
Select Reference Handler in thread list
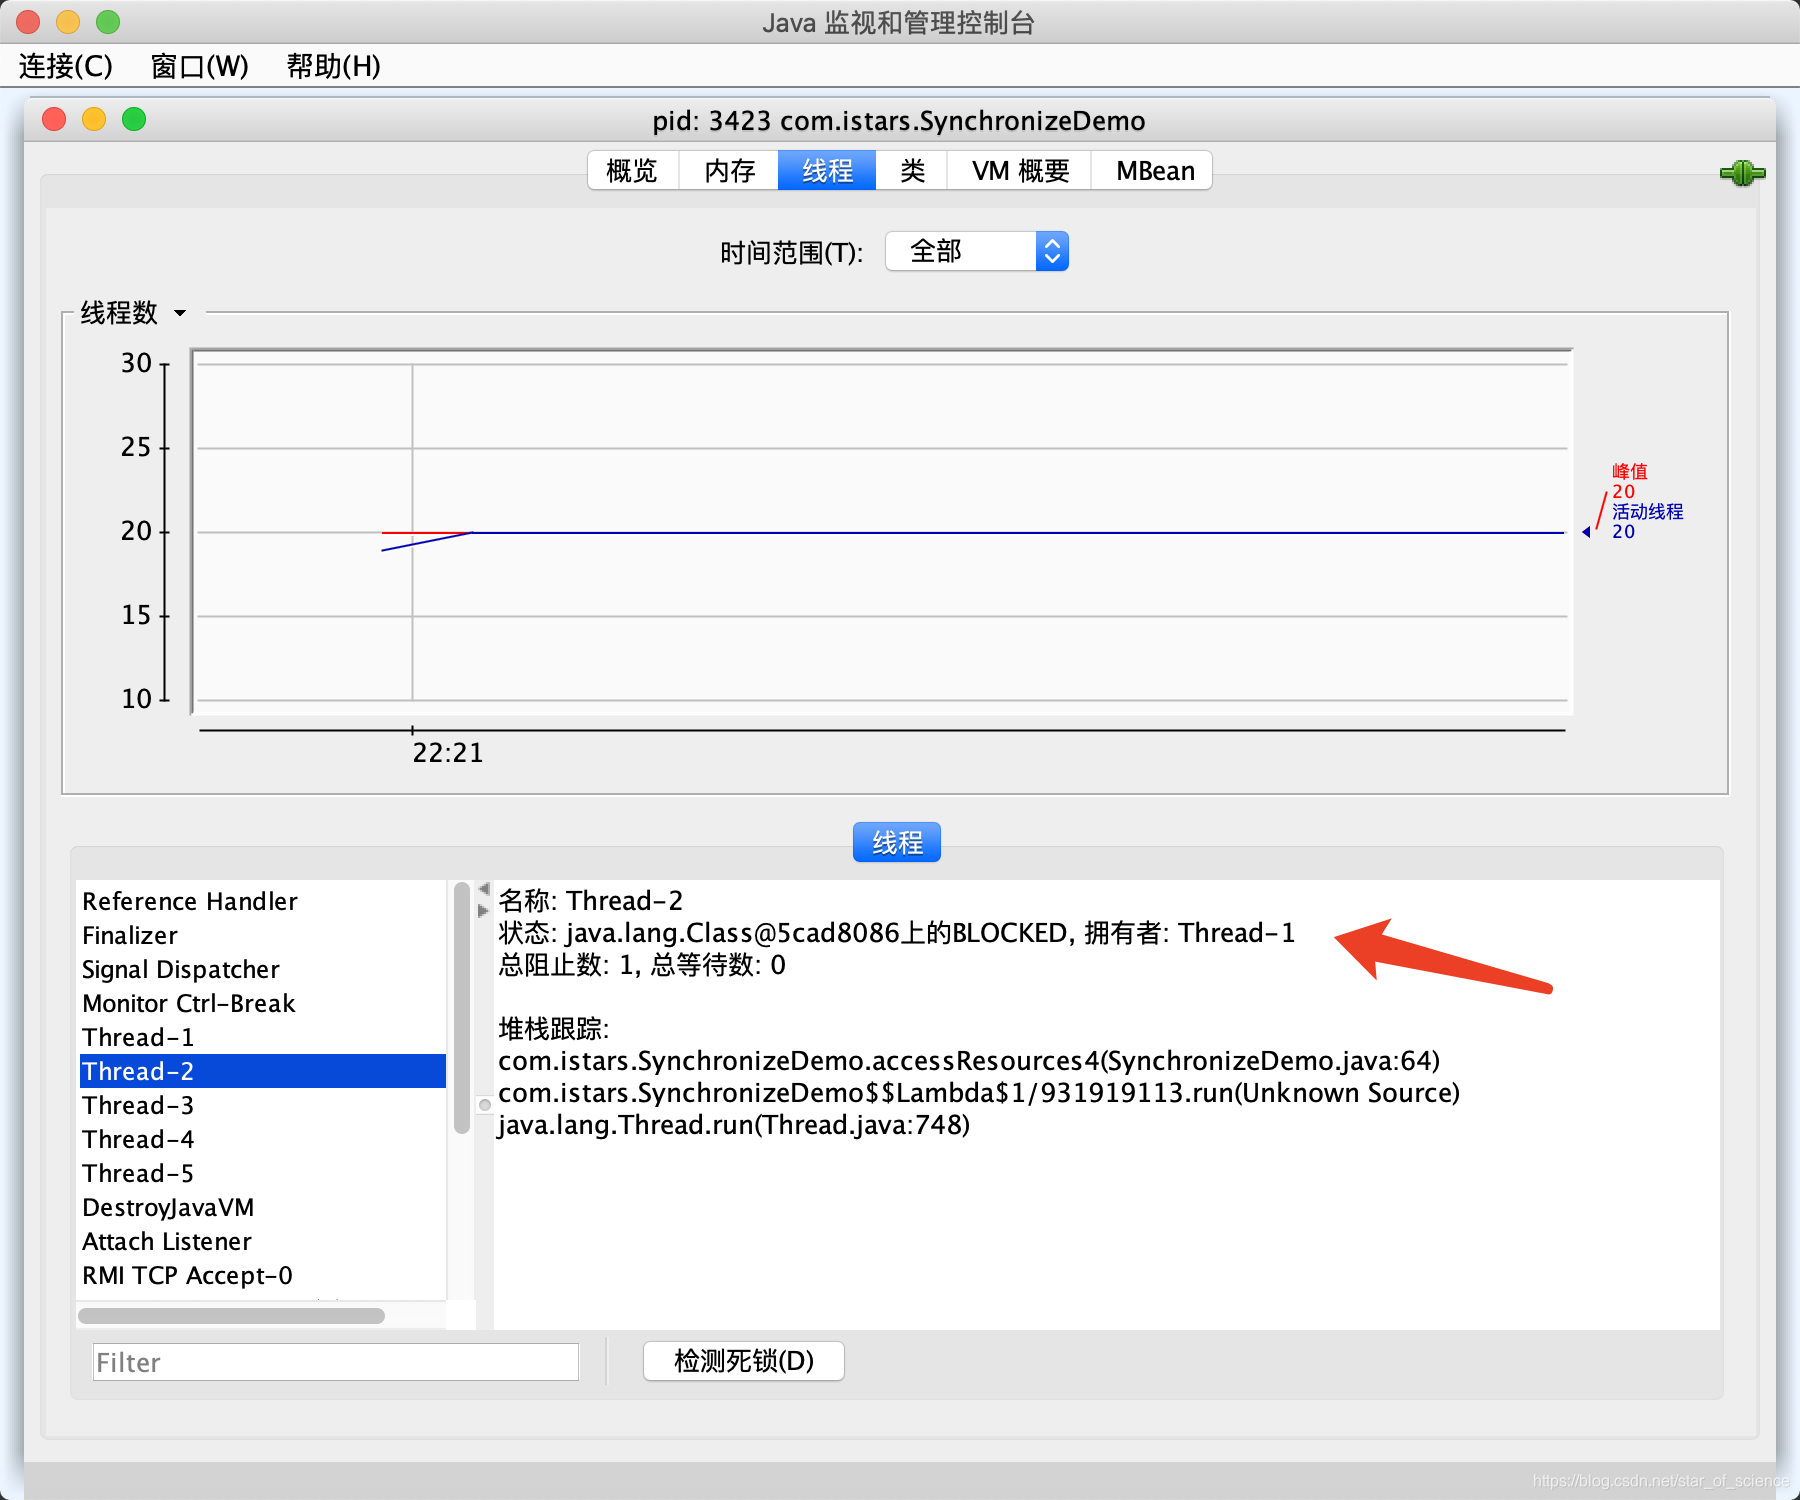tap(262, 901)
